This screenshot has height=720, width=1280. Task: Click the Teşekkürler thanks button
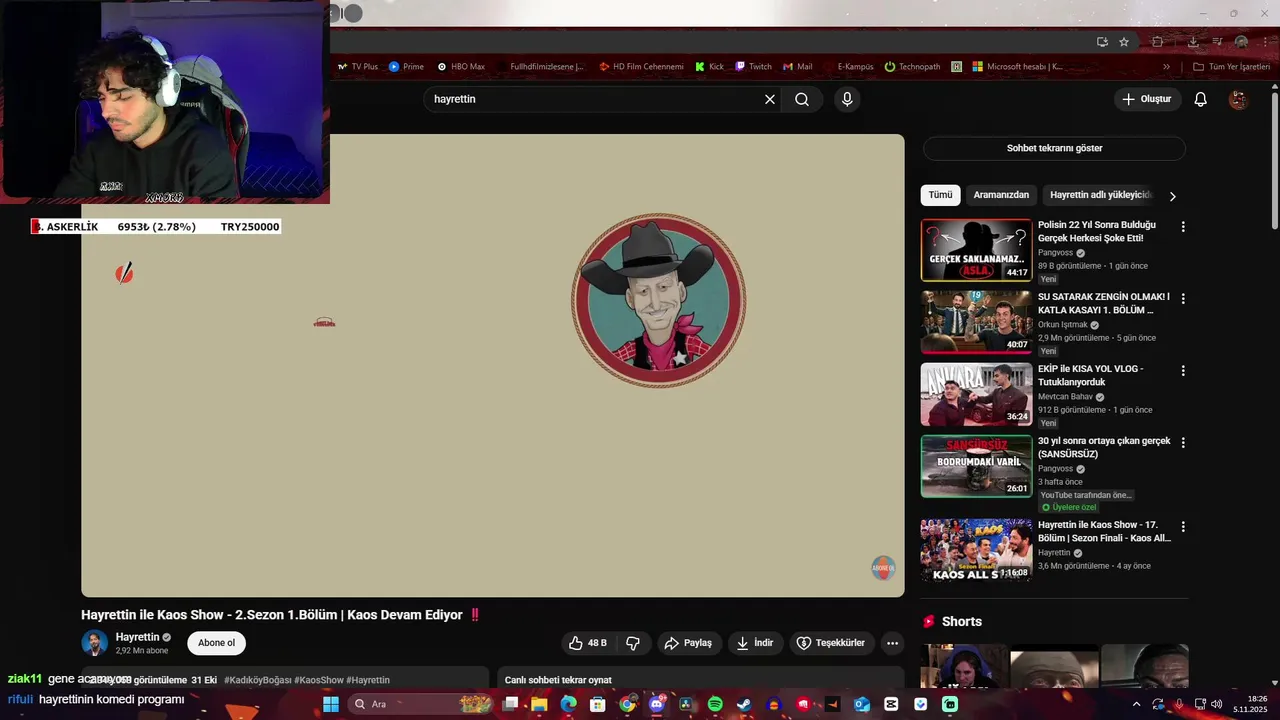[832, 643]
